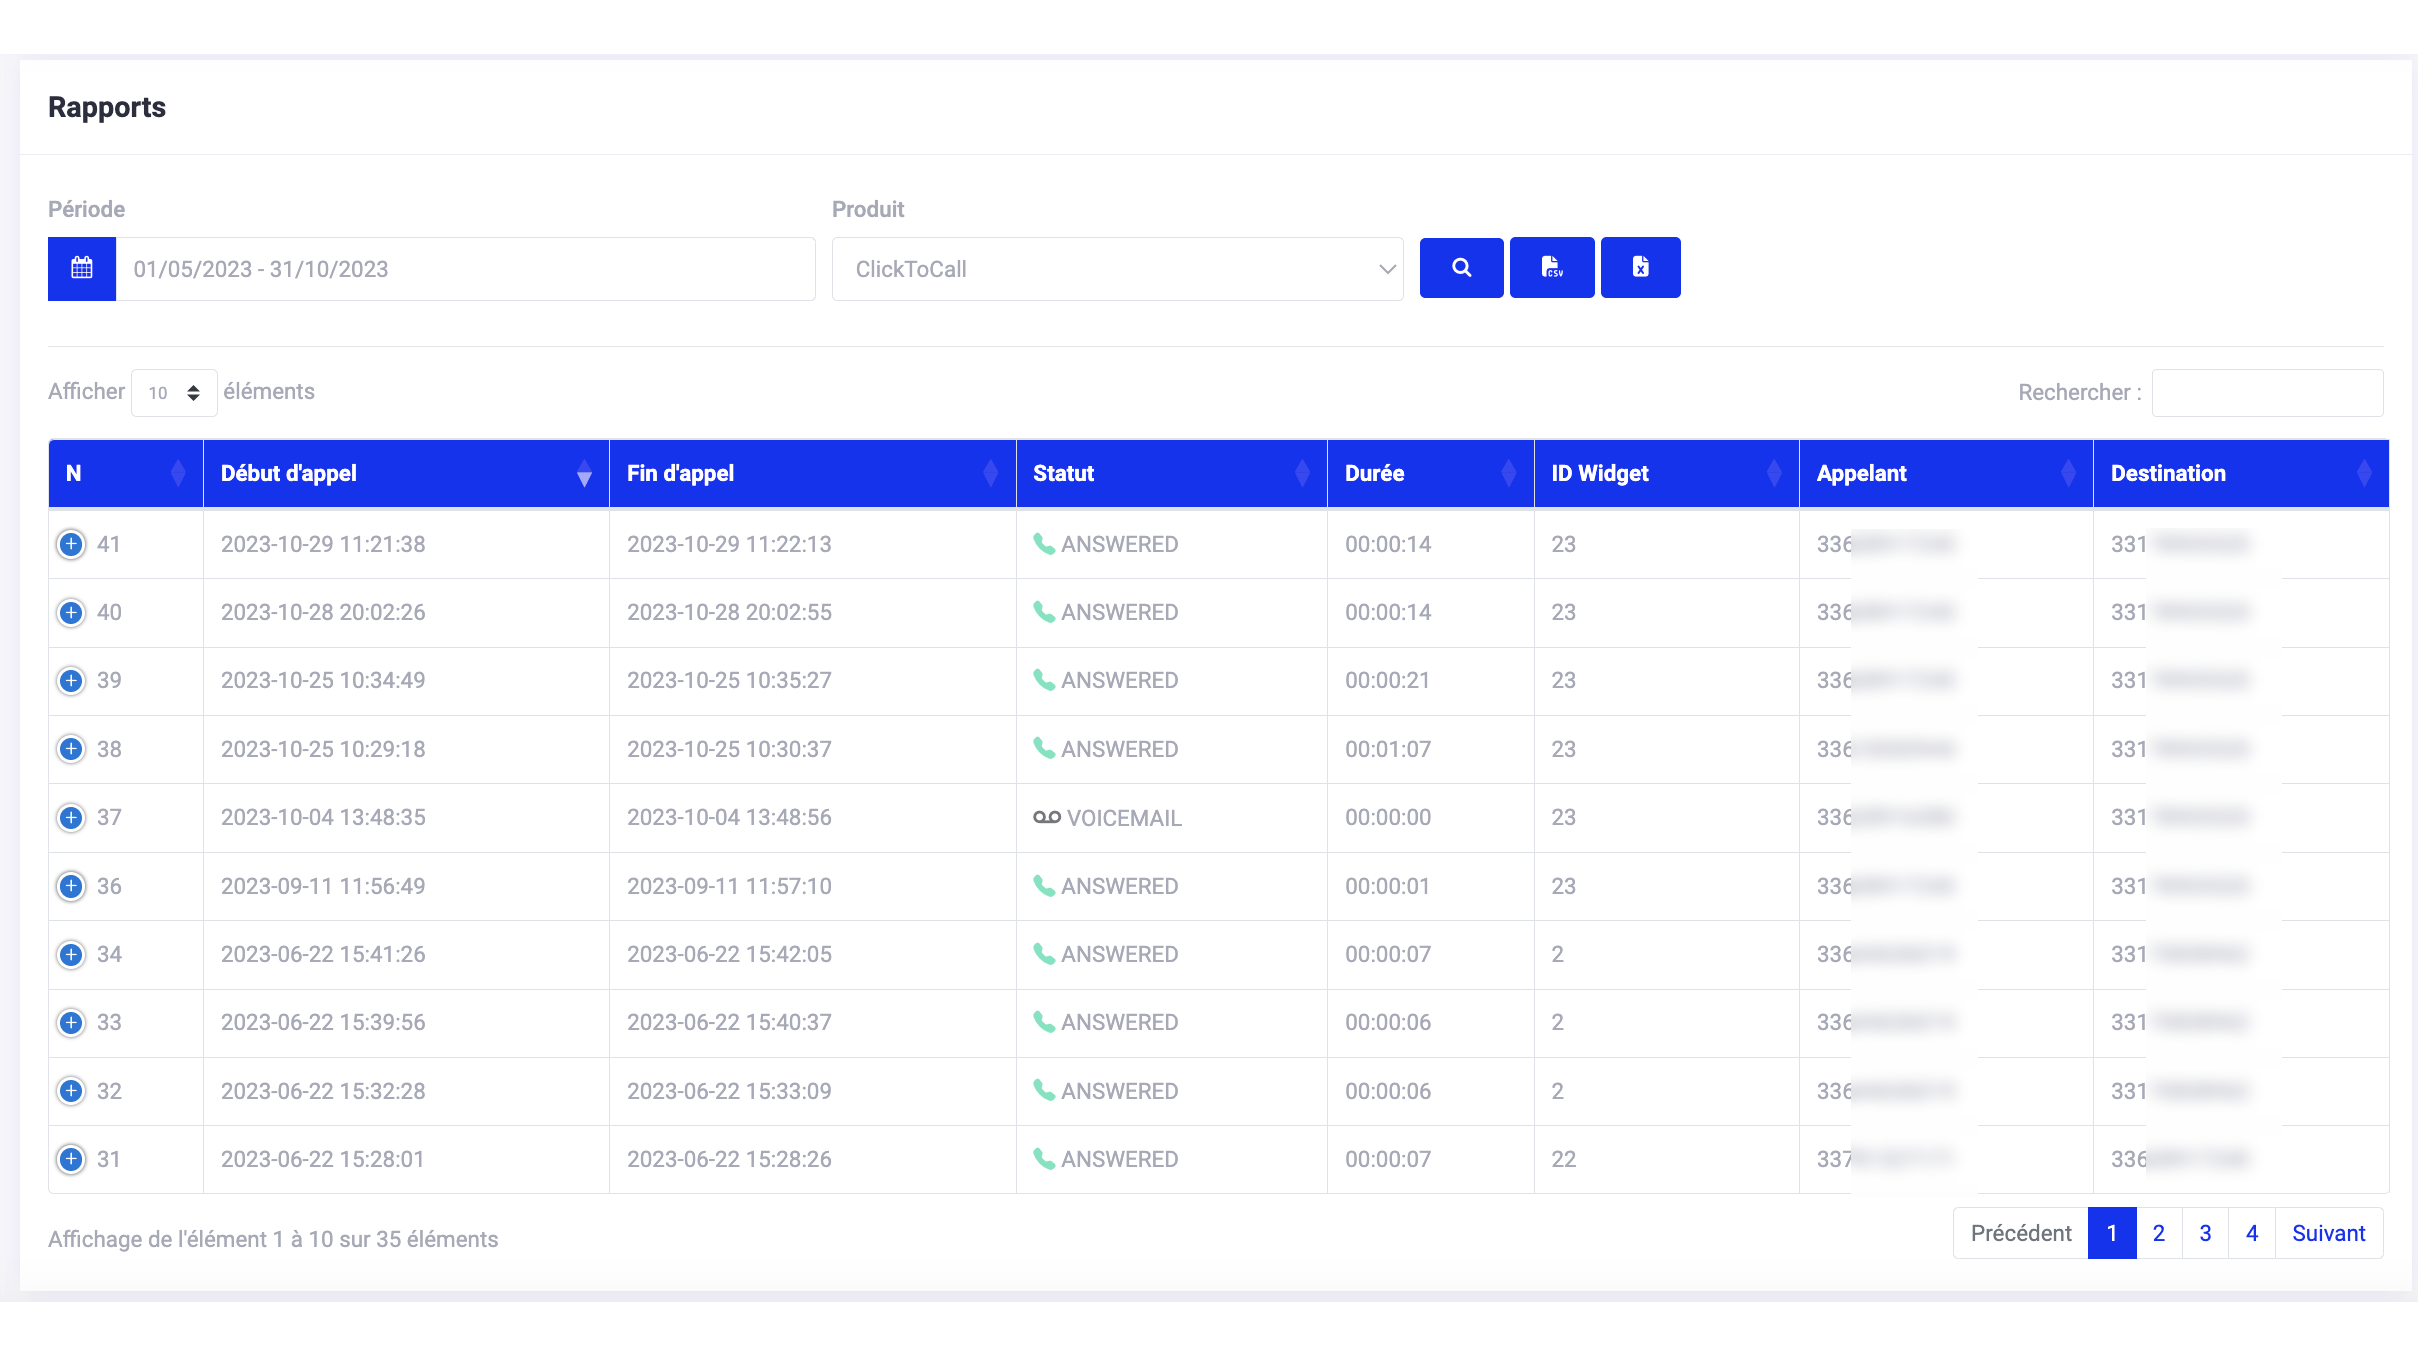
Task: Click duration 00:01:07 cell
Action: [1388, 749]
